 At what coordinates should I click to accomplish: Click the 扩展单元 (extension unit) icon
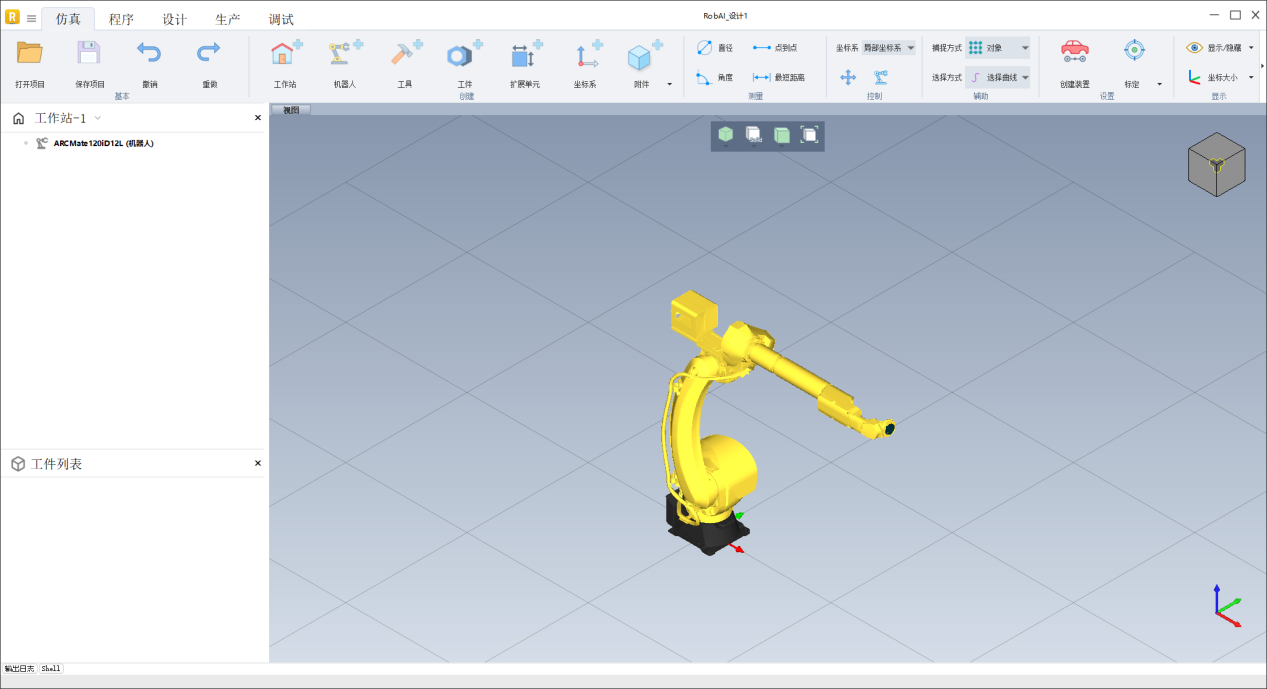tap(525, 56)
